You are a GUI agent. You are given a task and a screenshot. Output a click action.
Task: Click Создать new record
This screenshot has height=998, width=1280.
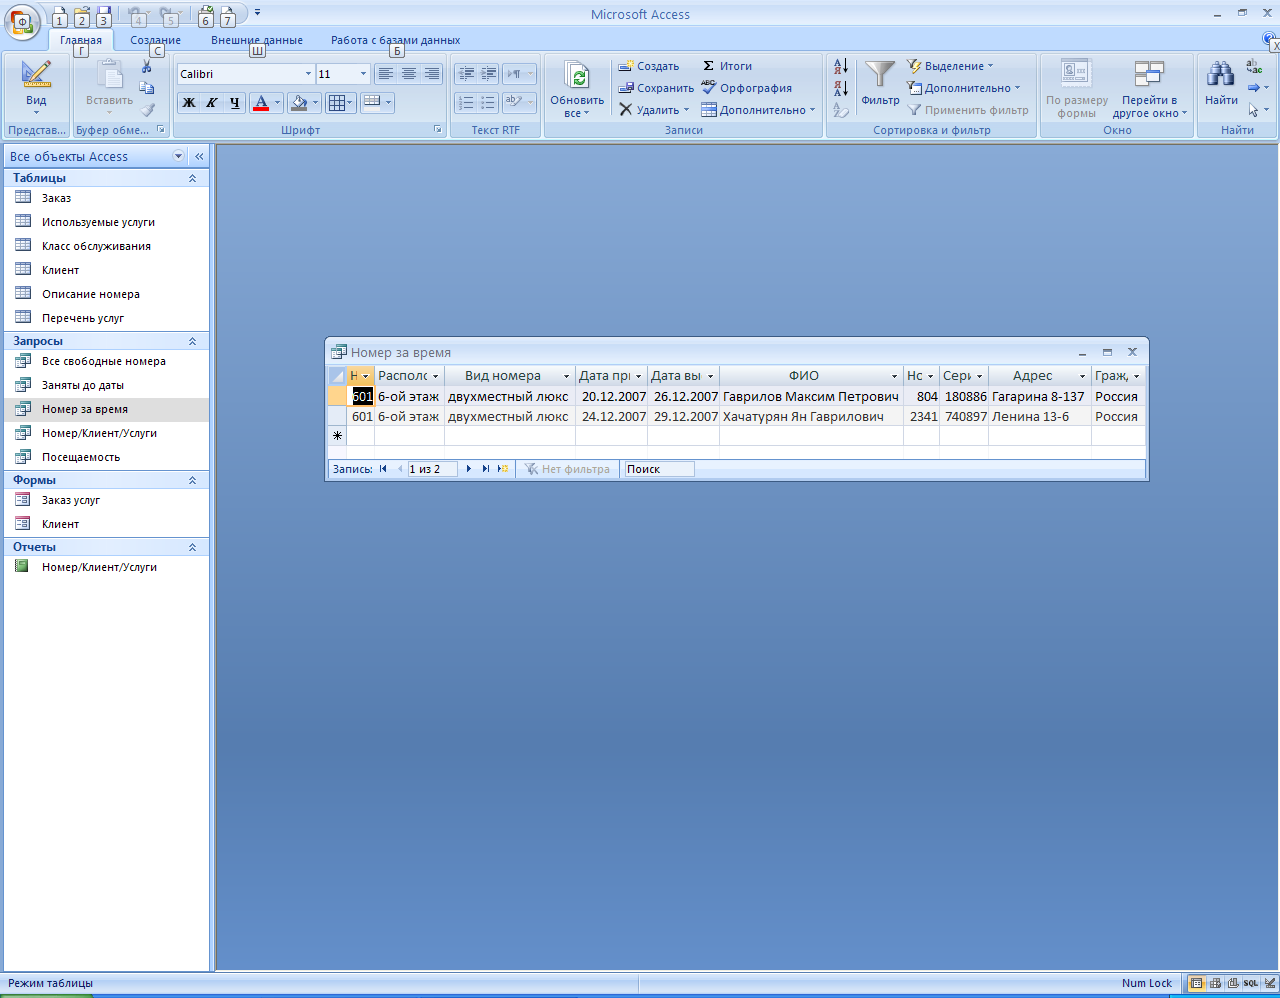pos(648,66)
